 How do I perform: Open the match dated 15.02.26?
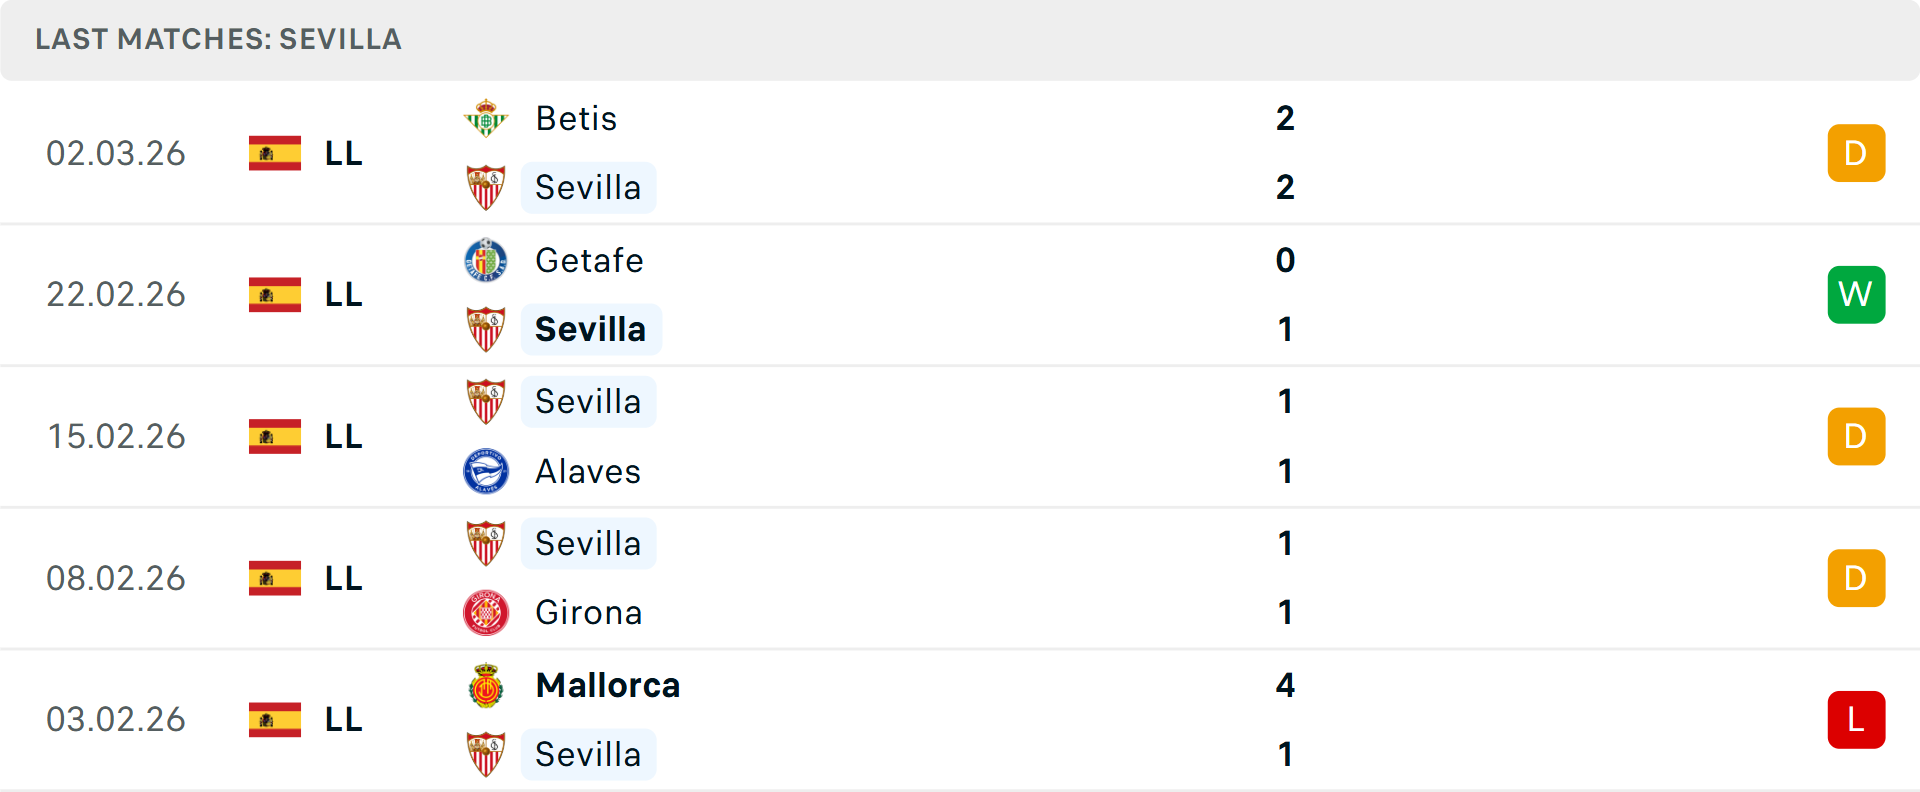click(x=116, y=437)
